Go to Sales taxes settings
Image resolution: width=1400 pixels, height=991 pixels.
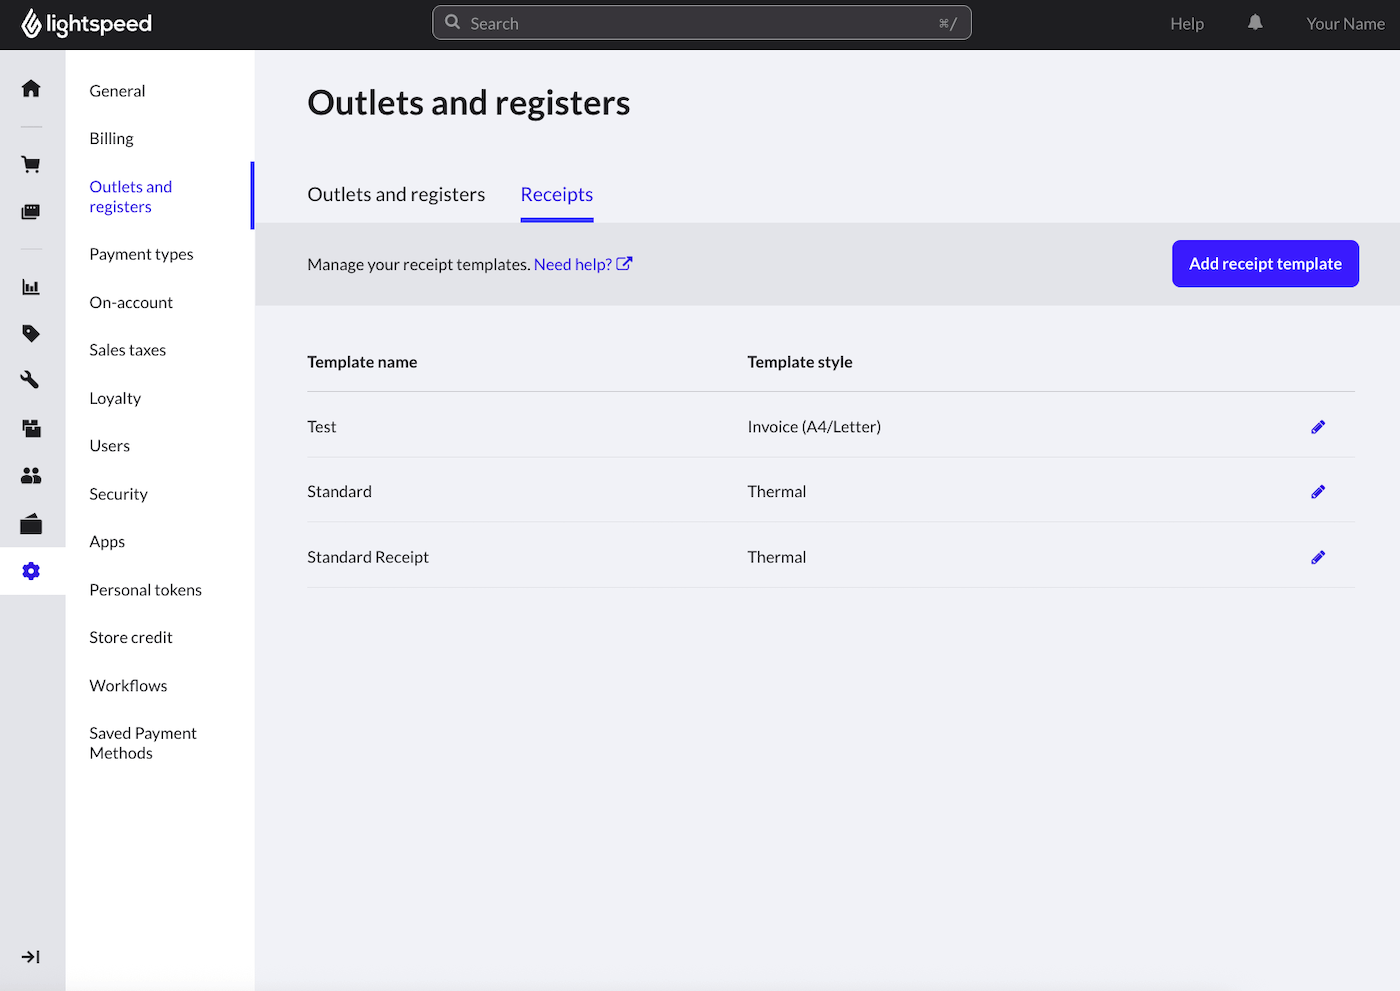pos(127,350)
